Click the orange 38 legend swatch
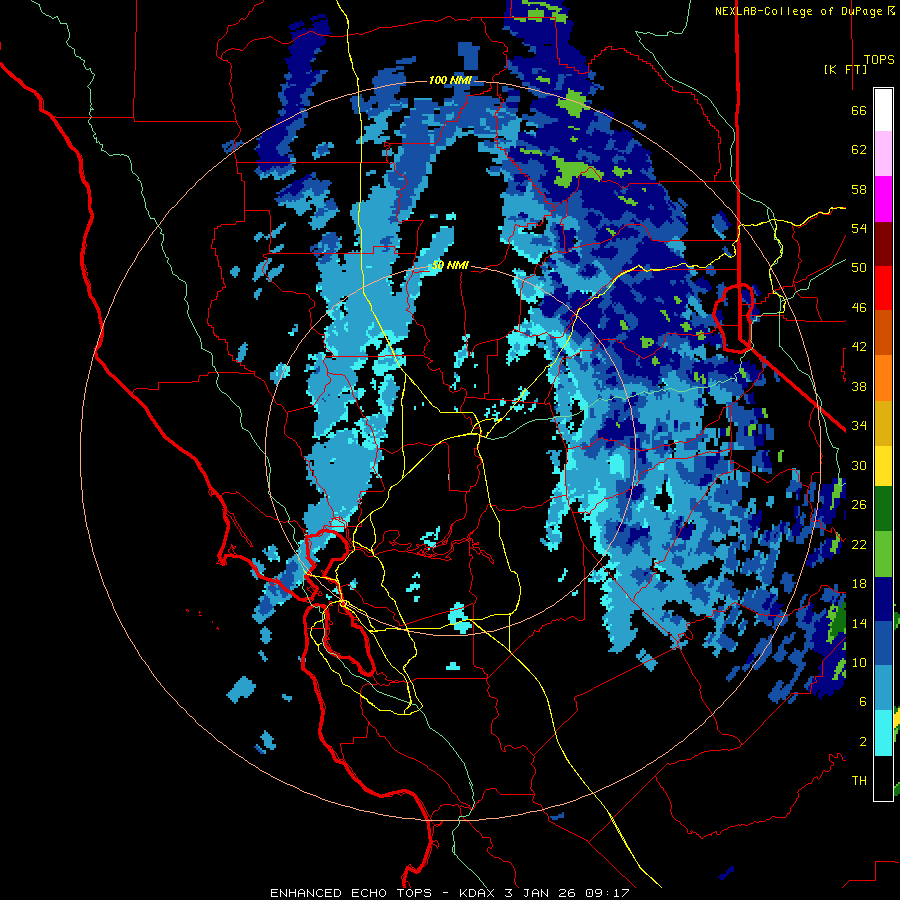The height and width of the screenshot is (900, 900). coord(883,378)
